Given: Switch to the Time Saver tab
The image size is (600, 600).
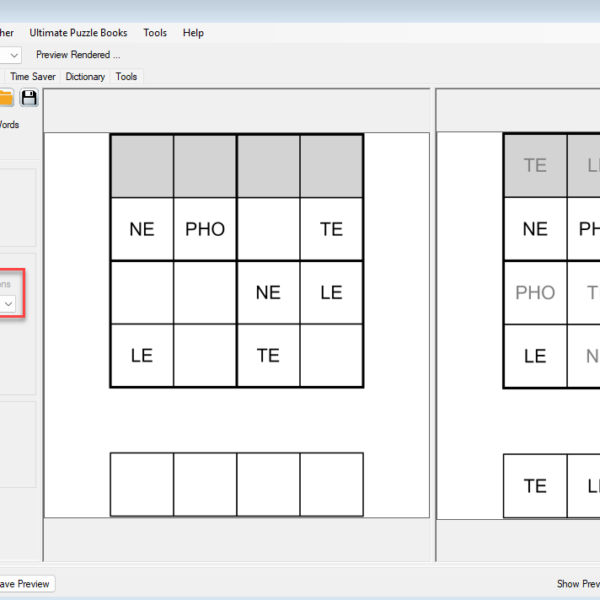Looking at the screenshot, I should click(x=34, y=76).
